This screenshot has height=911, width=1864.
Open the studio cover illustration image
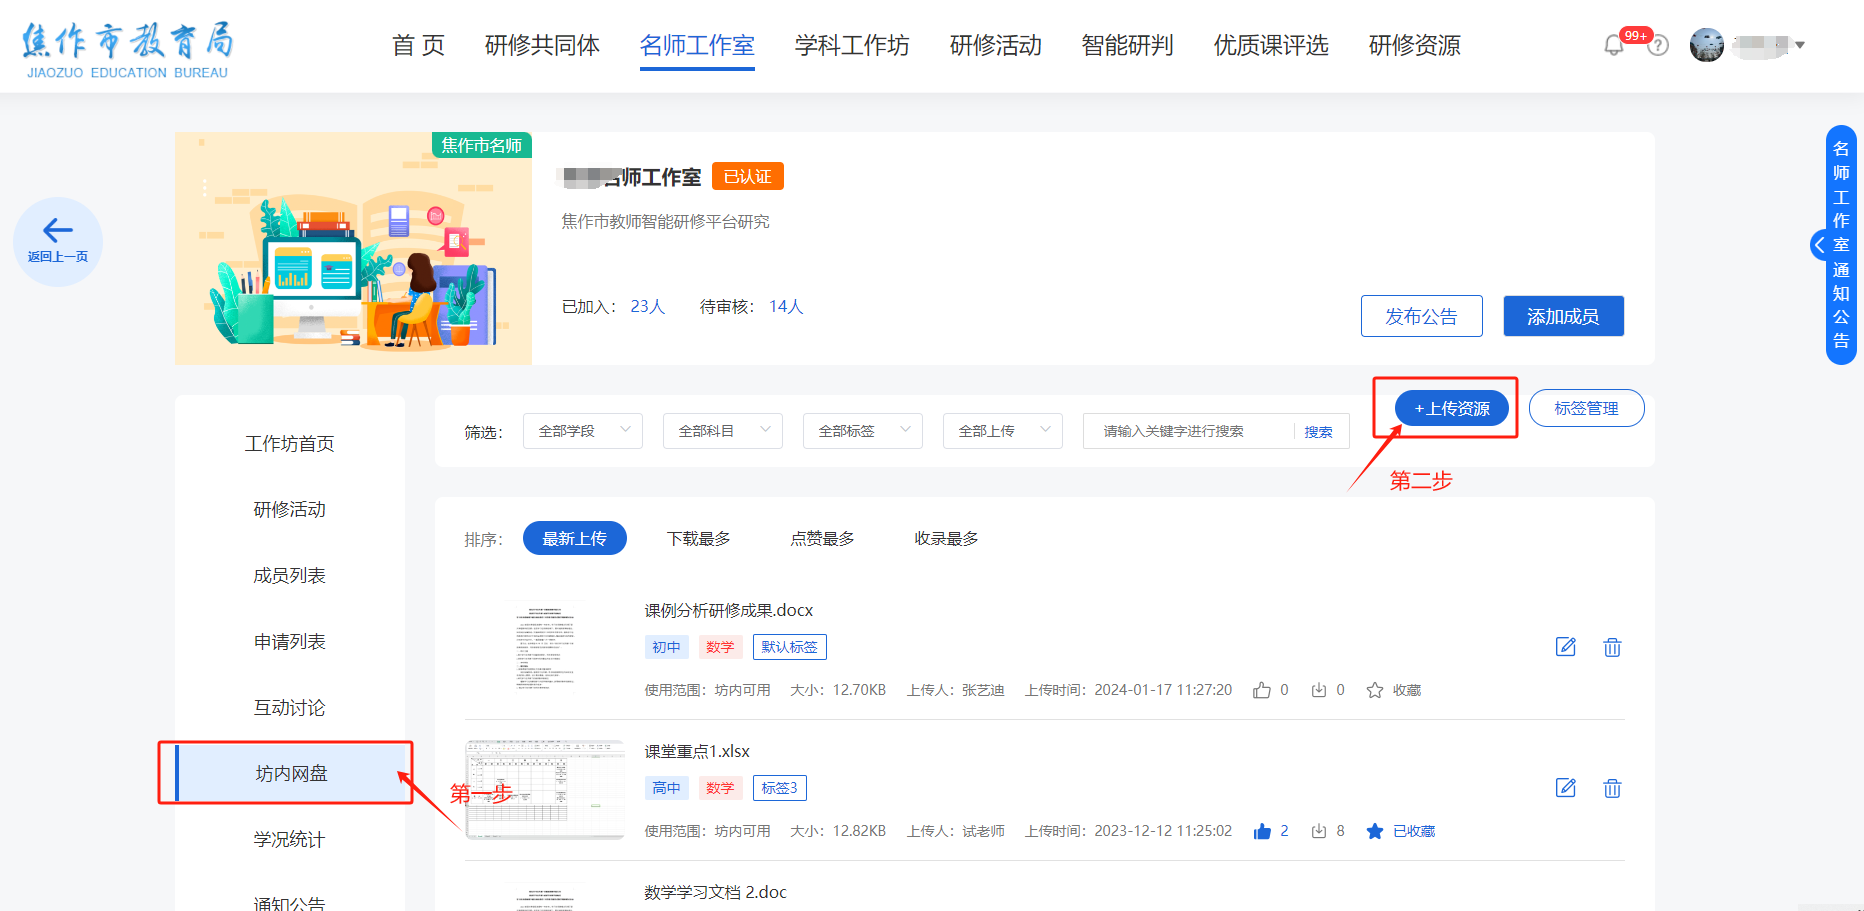click(353, 248)
